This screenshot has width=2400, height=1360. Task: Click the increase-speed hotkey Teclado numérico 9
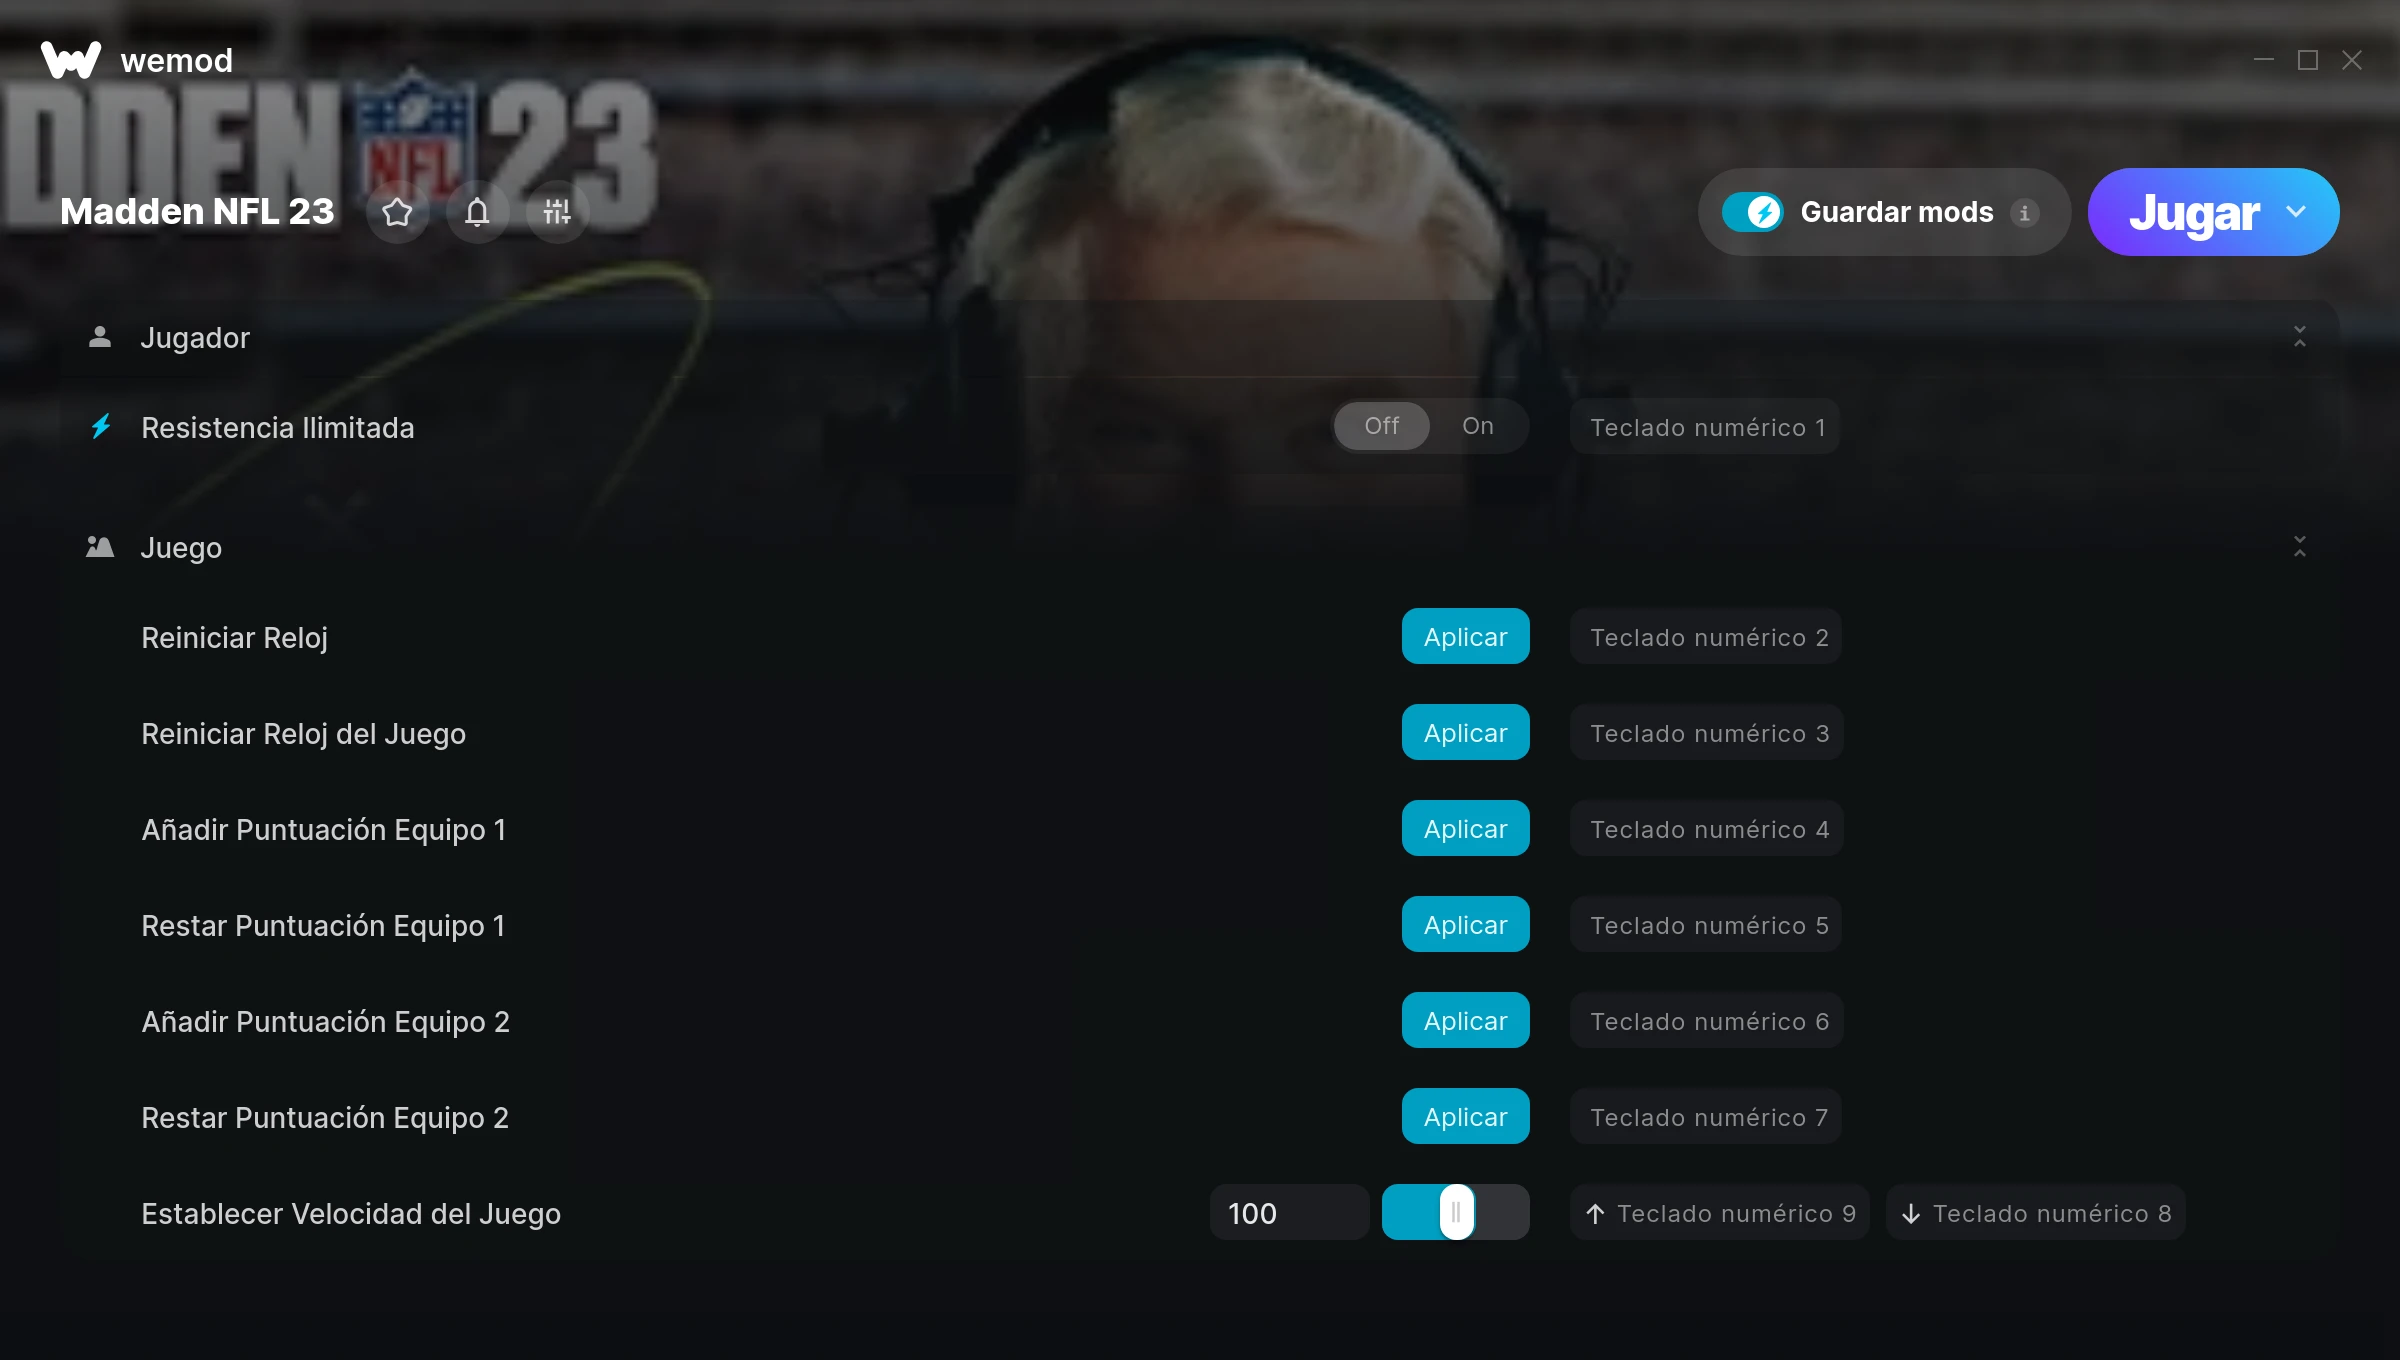point(1720,1213)
